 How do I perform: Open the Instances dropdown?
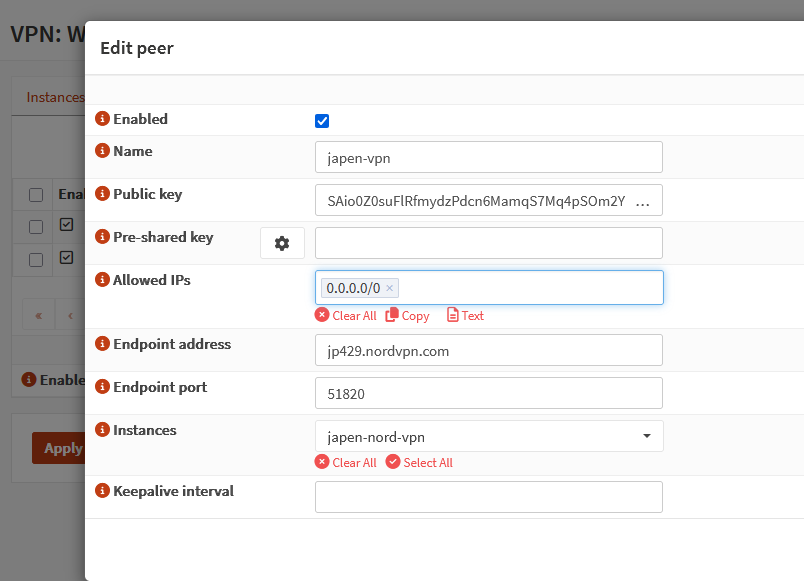489,436
